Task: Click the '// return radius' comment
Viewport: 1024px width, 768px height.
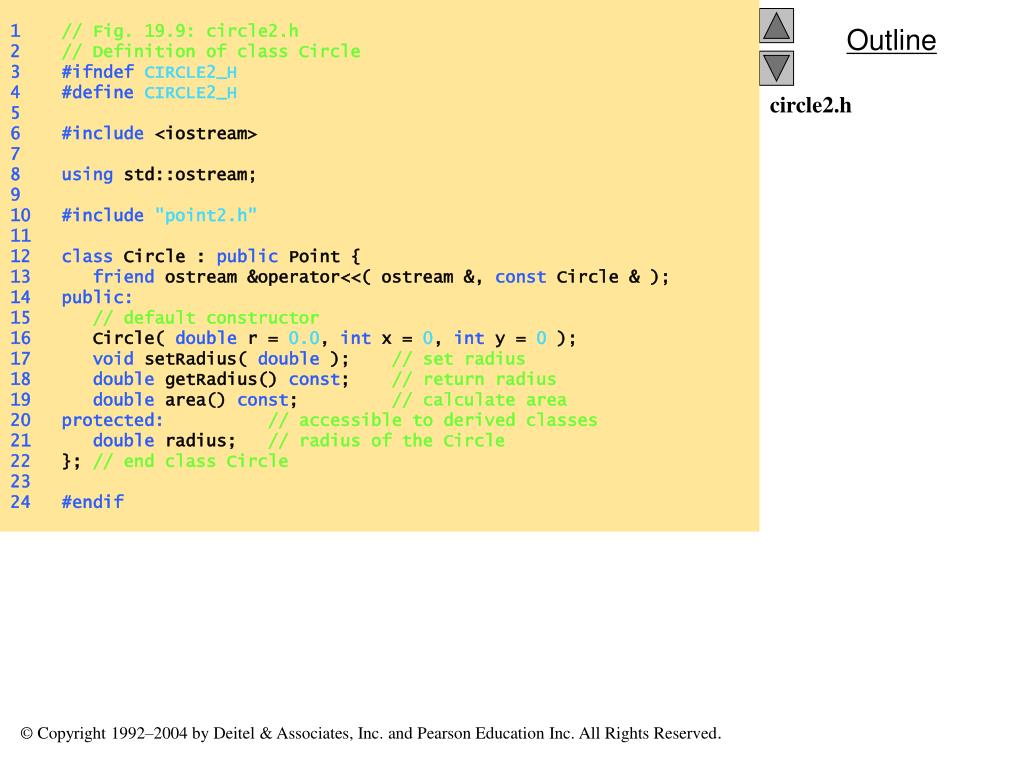Action: point(474,379)
